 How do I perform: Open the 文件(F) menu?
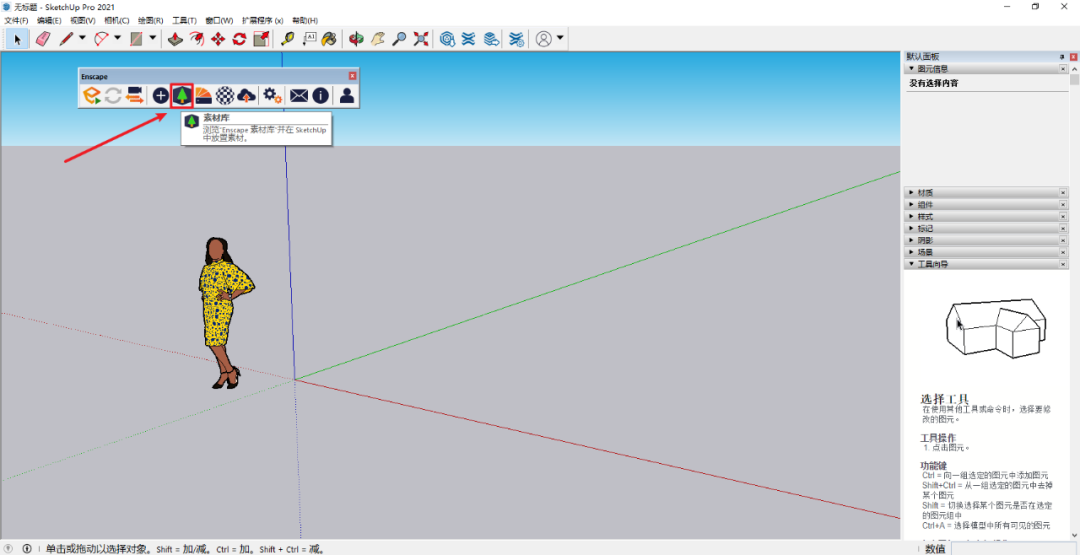16,20
